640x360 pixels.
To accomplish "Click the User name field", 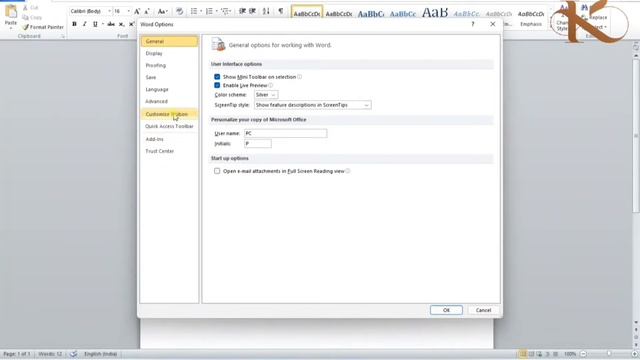I will click(285, 133).
